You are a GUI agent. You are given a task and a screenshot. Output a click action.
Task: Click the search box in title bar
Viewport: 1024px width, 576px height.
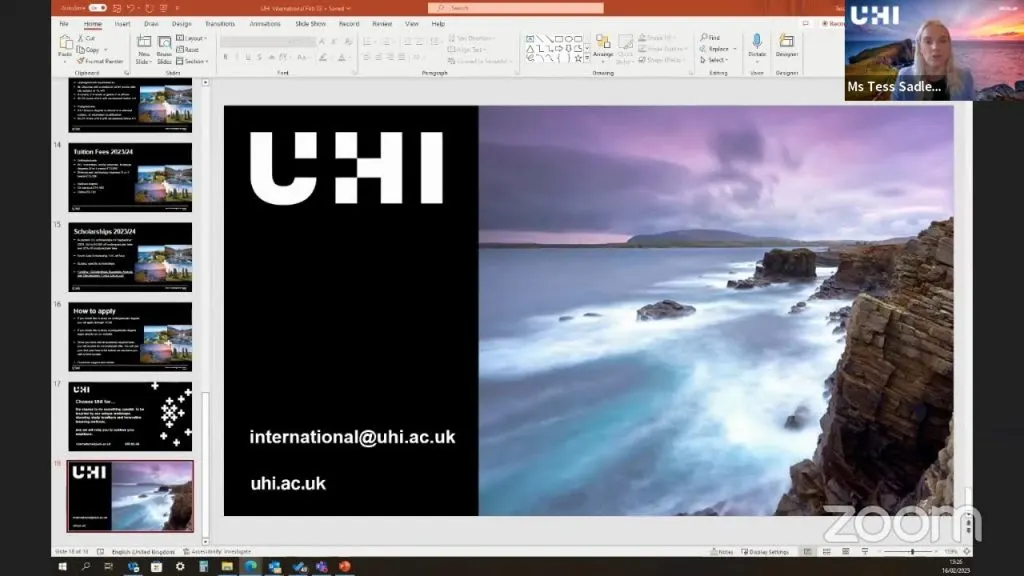click(515, 8)
